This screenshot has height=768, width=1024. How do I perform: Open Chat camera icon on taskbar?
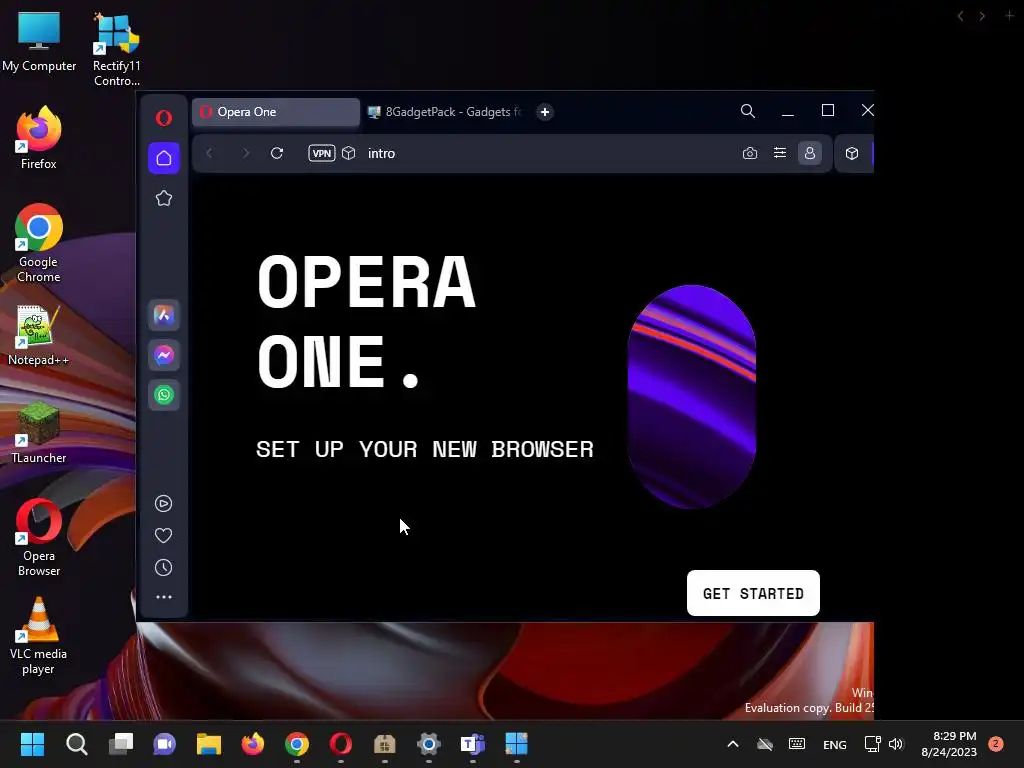[165, 743]
